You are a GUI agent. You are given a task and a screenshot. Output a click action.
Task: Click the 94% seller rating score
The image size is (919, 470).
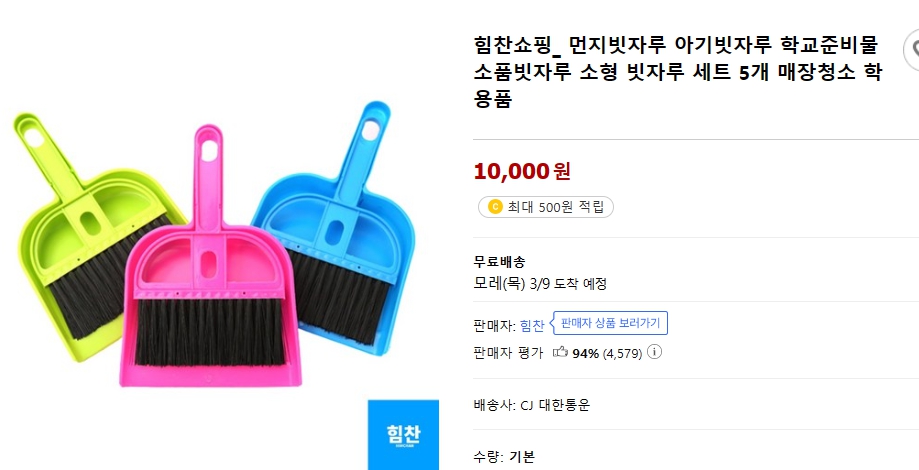585,352
